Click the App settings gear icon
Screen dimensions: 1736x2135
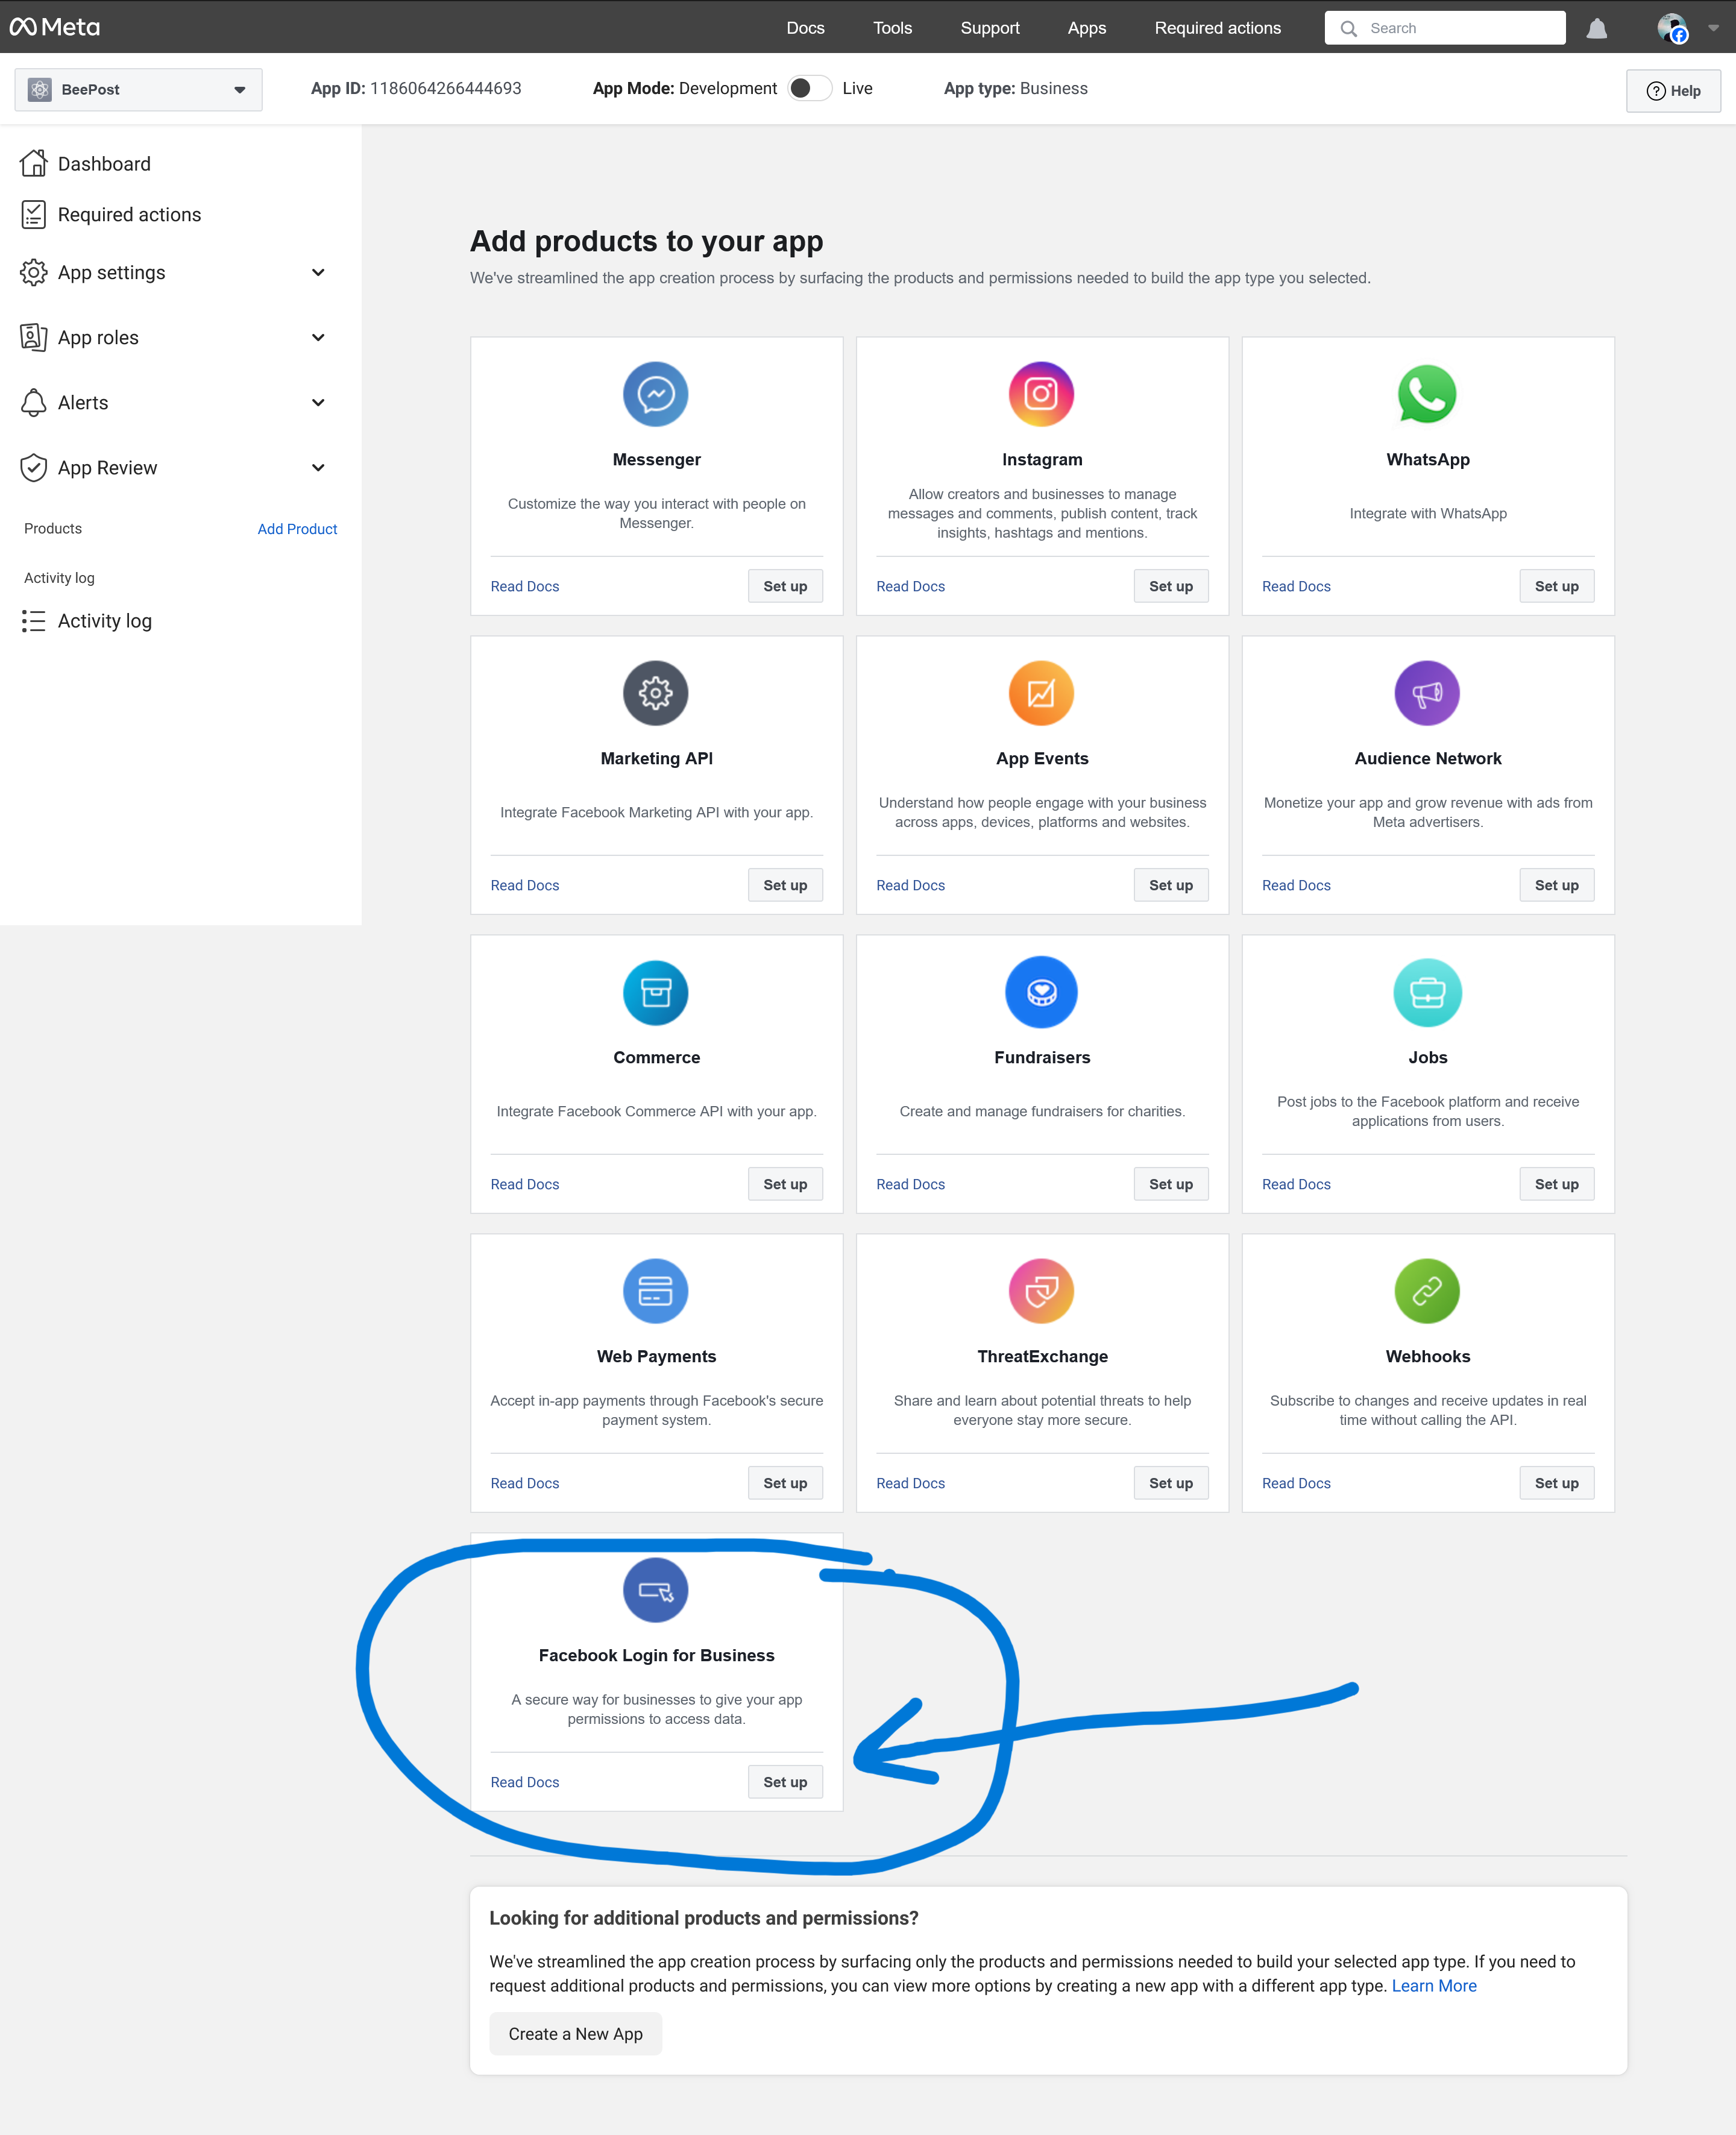point(34,272)
